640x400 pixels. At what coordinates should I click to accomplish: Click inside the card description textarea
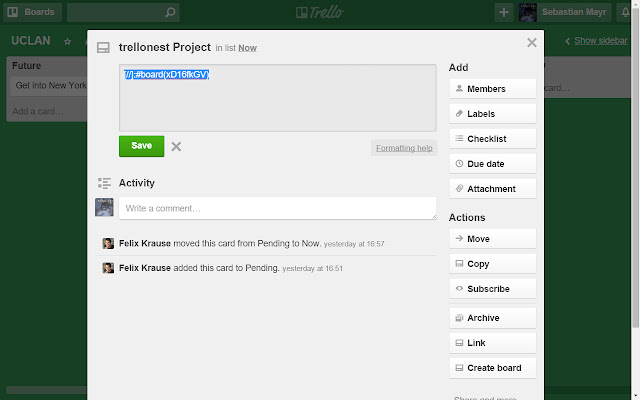[278, 98]
